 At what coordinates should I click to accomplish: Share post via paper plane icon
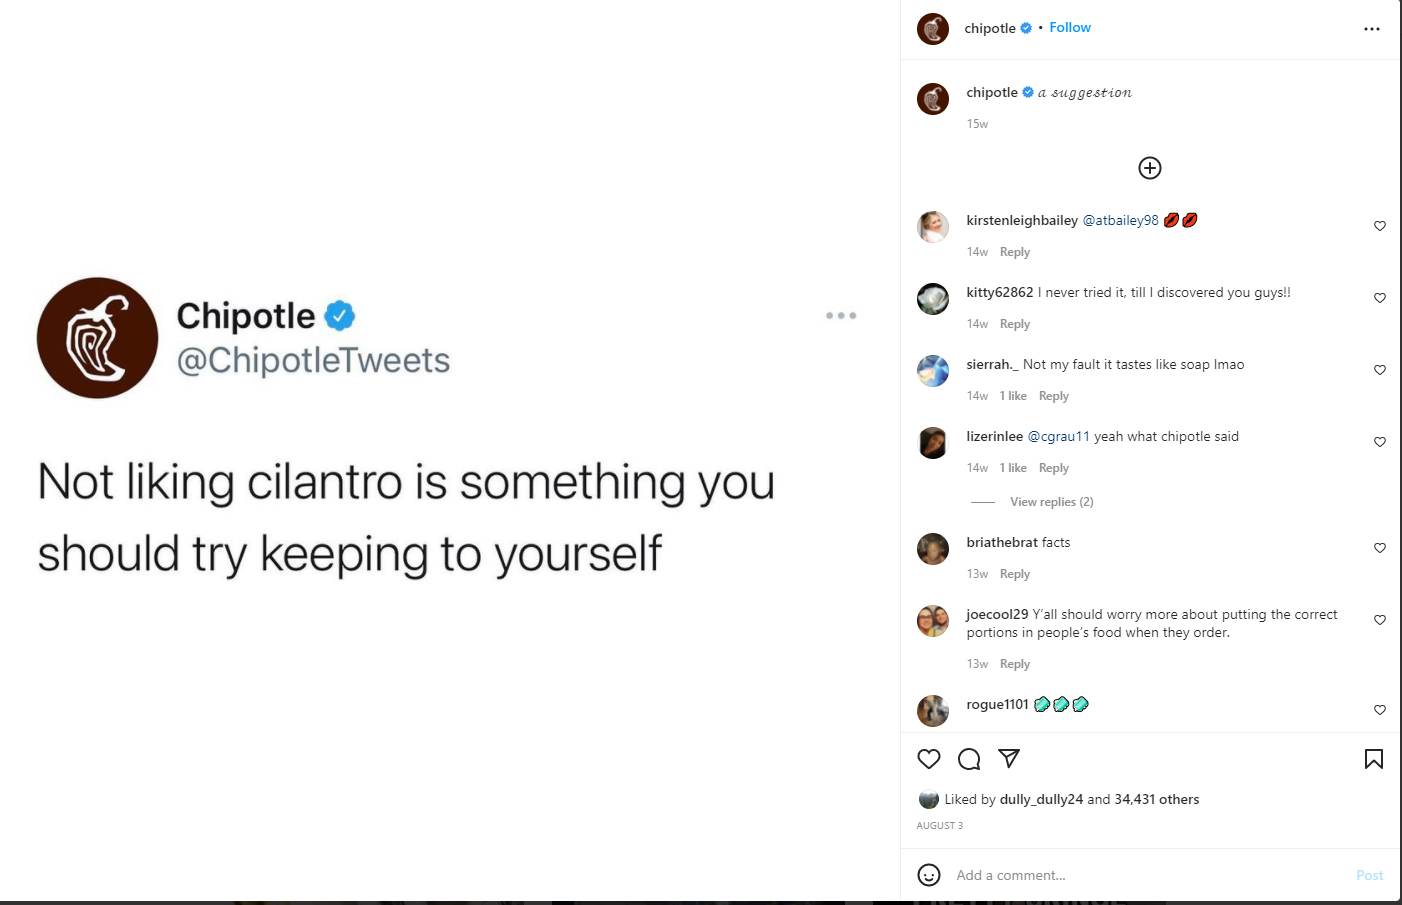coord(1009,759)
